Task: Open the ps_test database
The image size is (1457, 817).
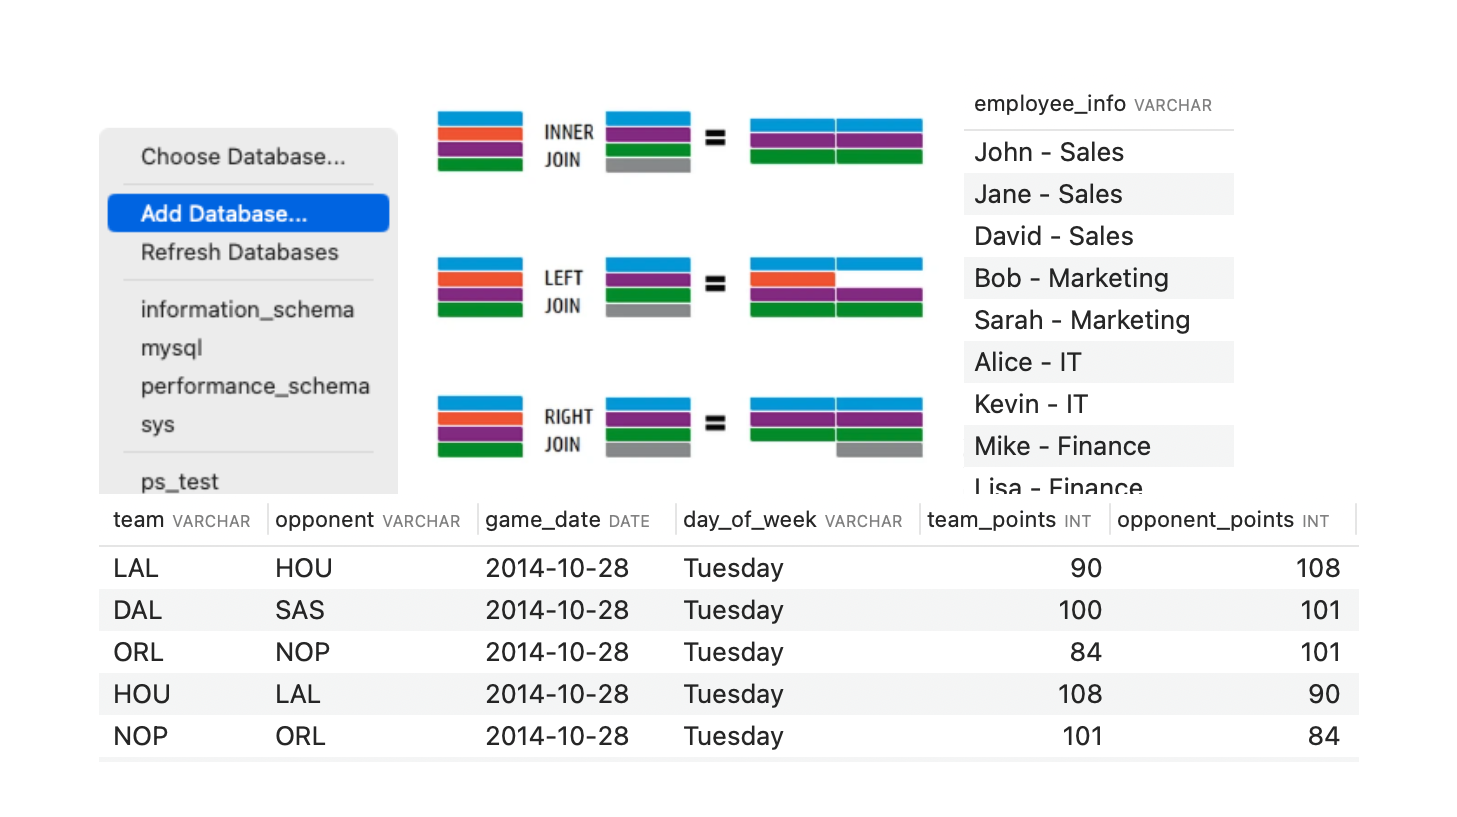Action: [180, 482]
